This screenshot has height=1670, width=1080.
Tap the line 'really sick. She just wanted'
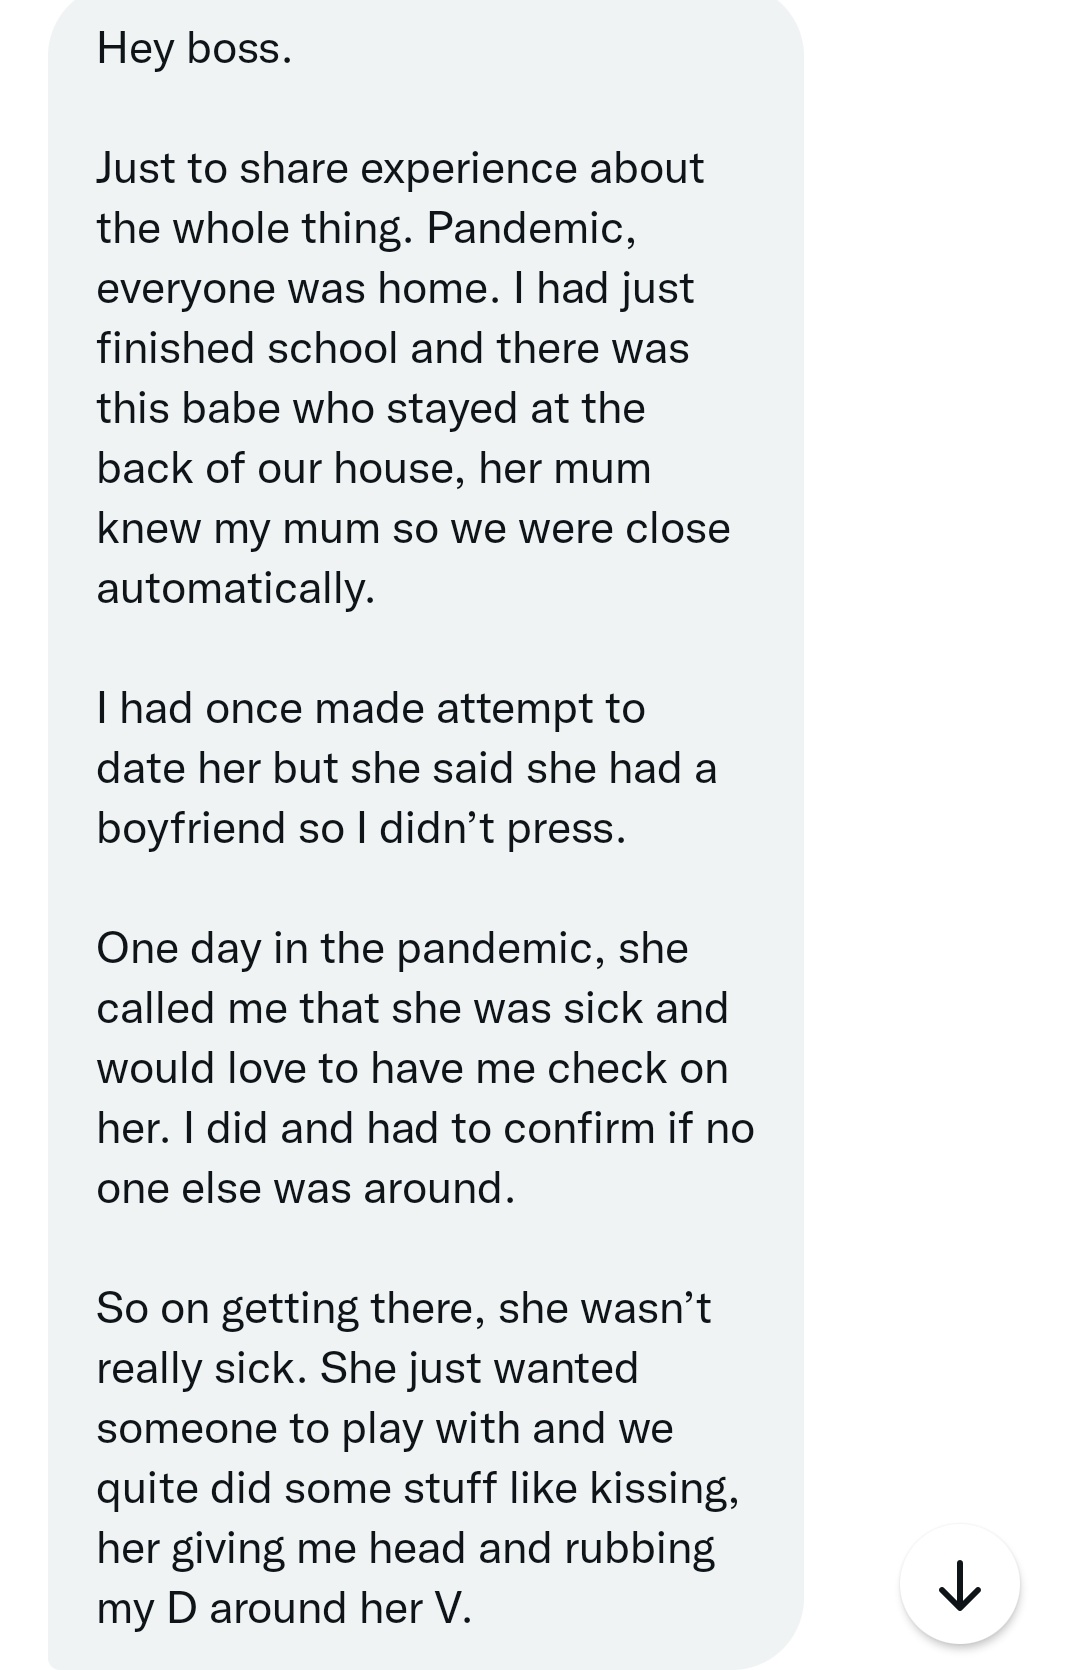367,1368
